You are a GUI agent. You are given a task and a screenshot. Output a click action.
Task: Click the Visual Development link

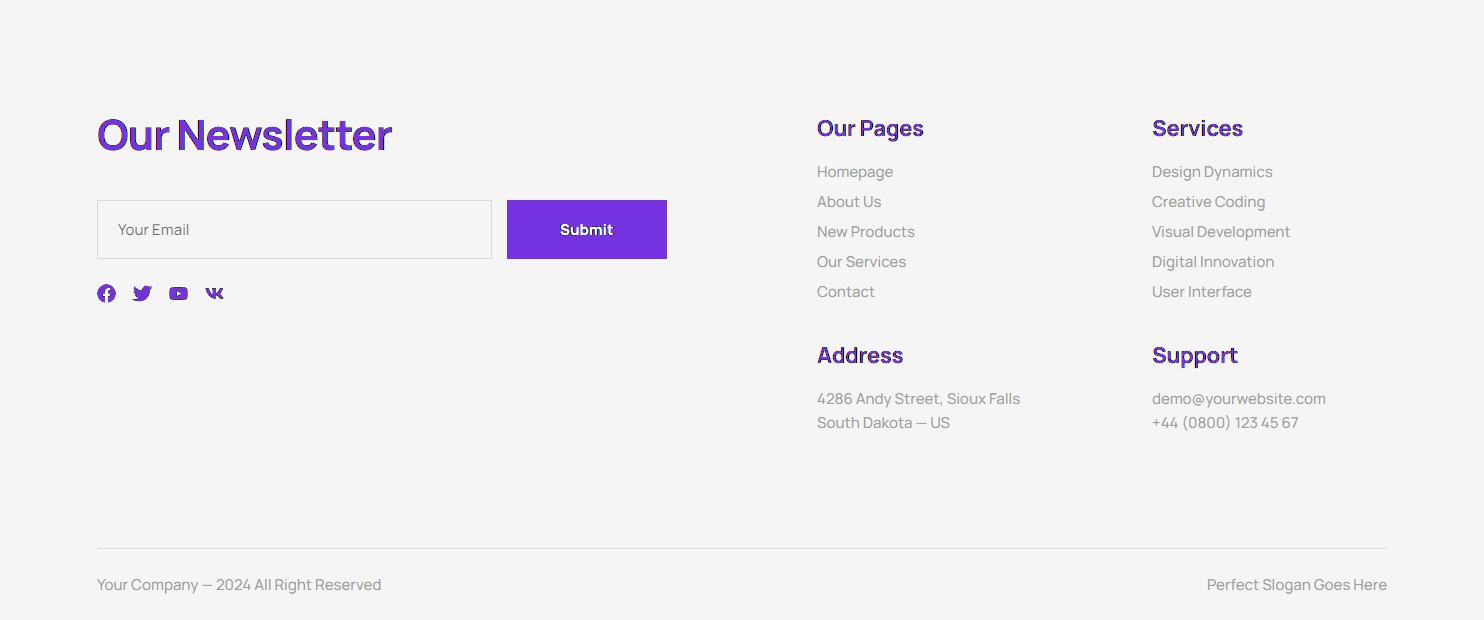(x=1221, y=231)
